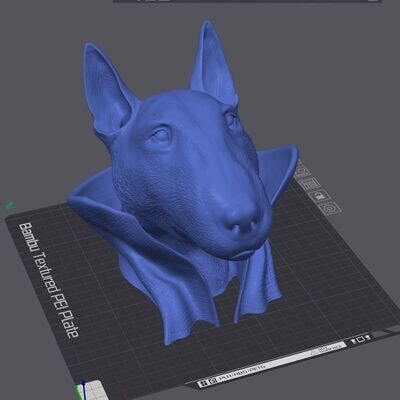
Task: Click the plate layout list icon
Action: coord(310,183)
